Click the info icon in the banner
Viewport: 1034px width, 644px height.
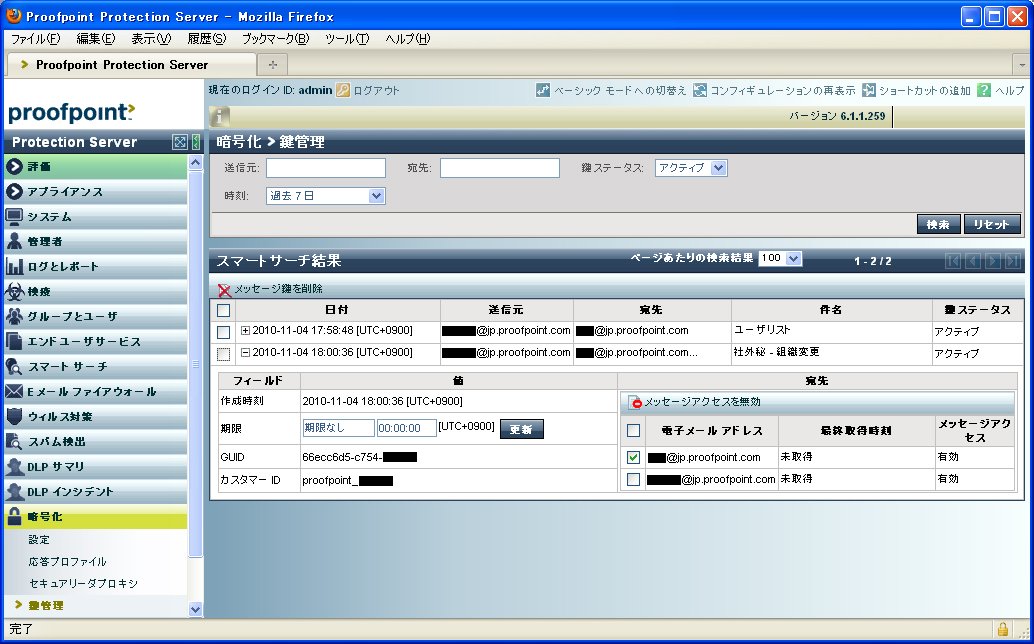220,117
